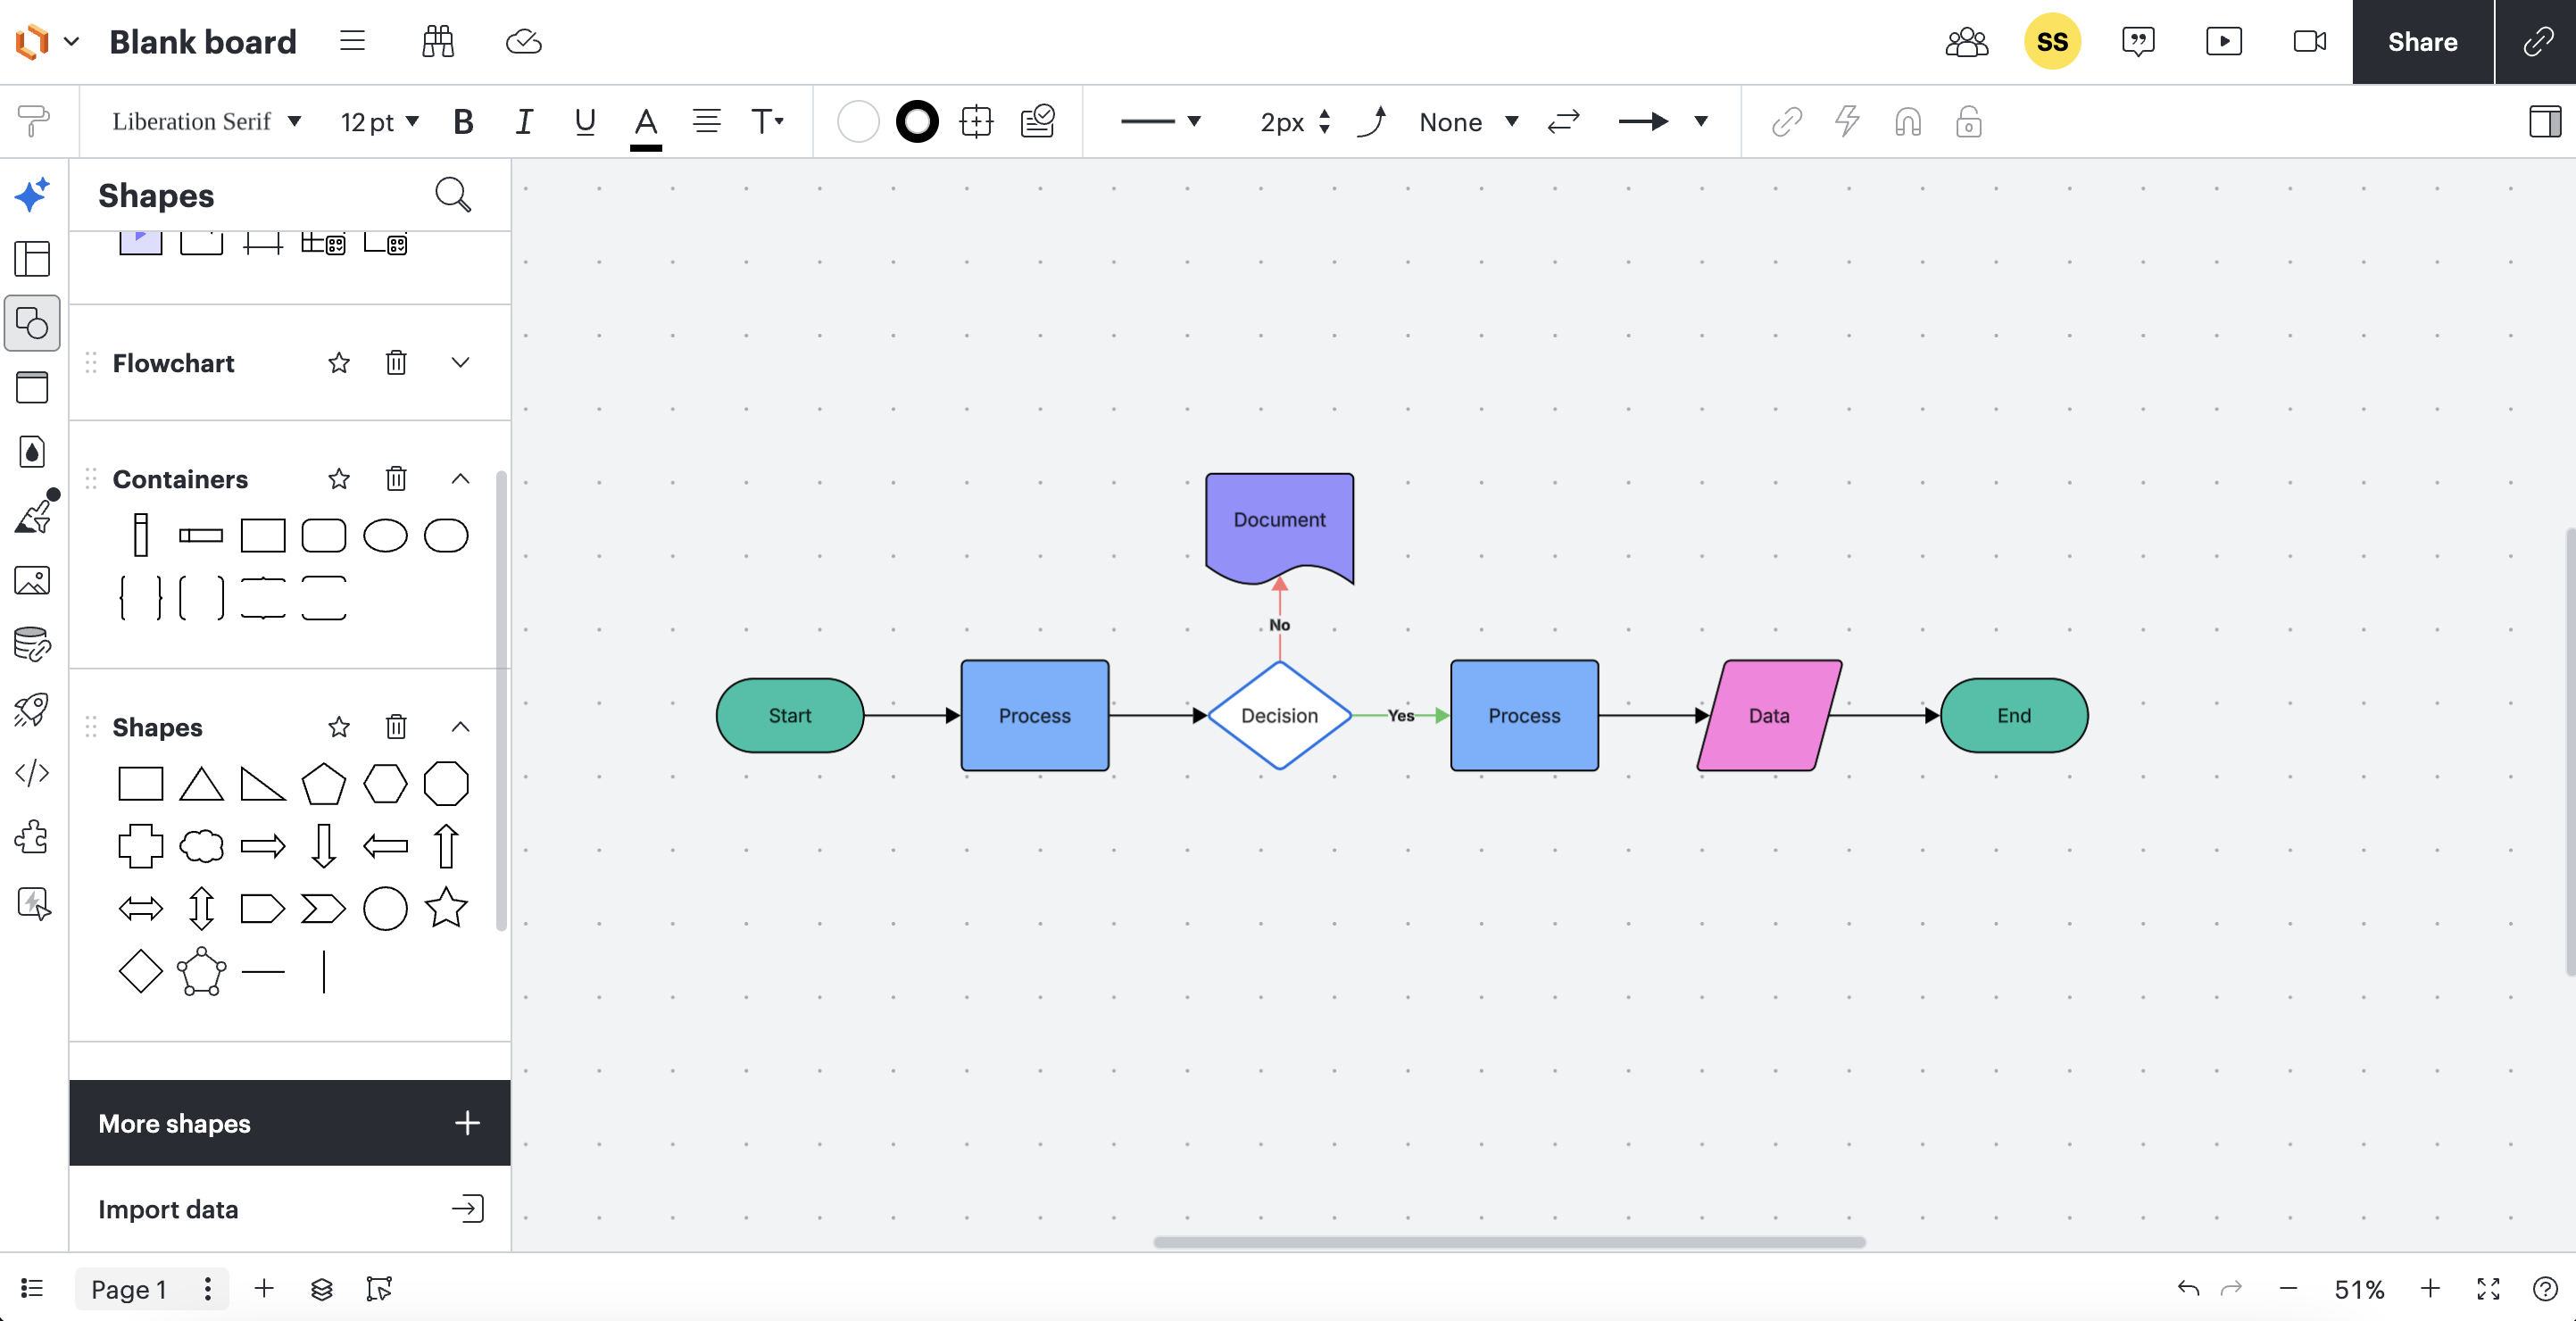The height and width of the screenshot is (1321, 2576).
Task: Toggle bold text formatting
Action: pos(463,121)
